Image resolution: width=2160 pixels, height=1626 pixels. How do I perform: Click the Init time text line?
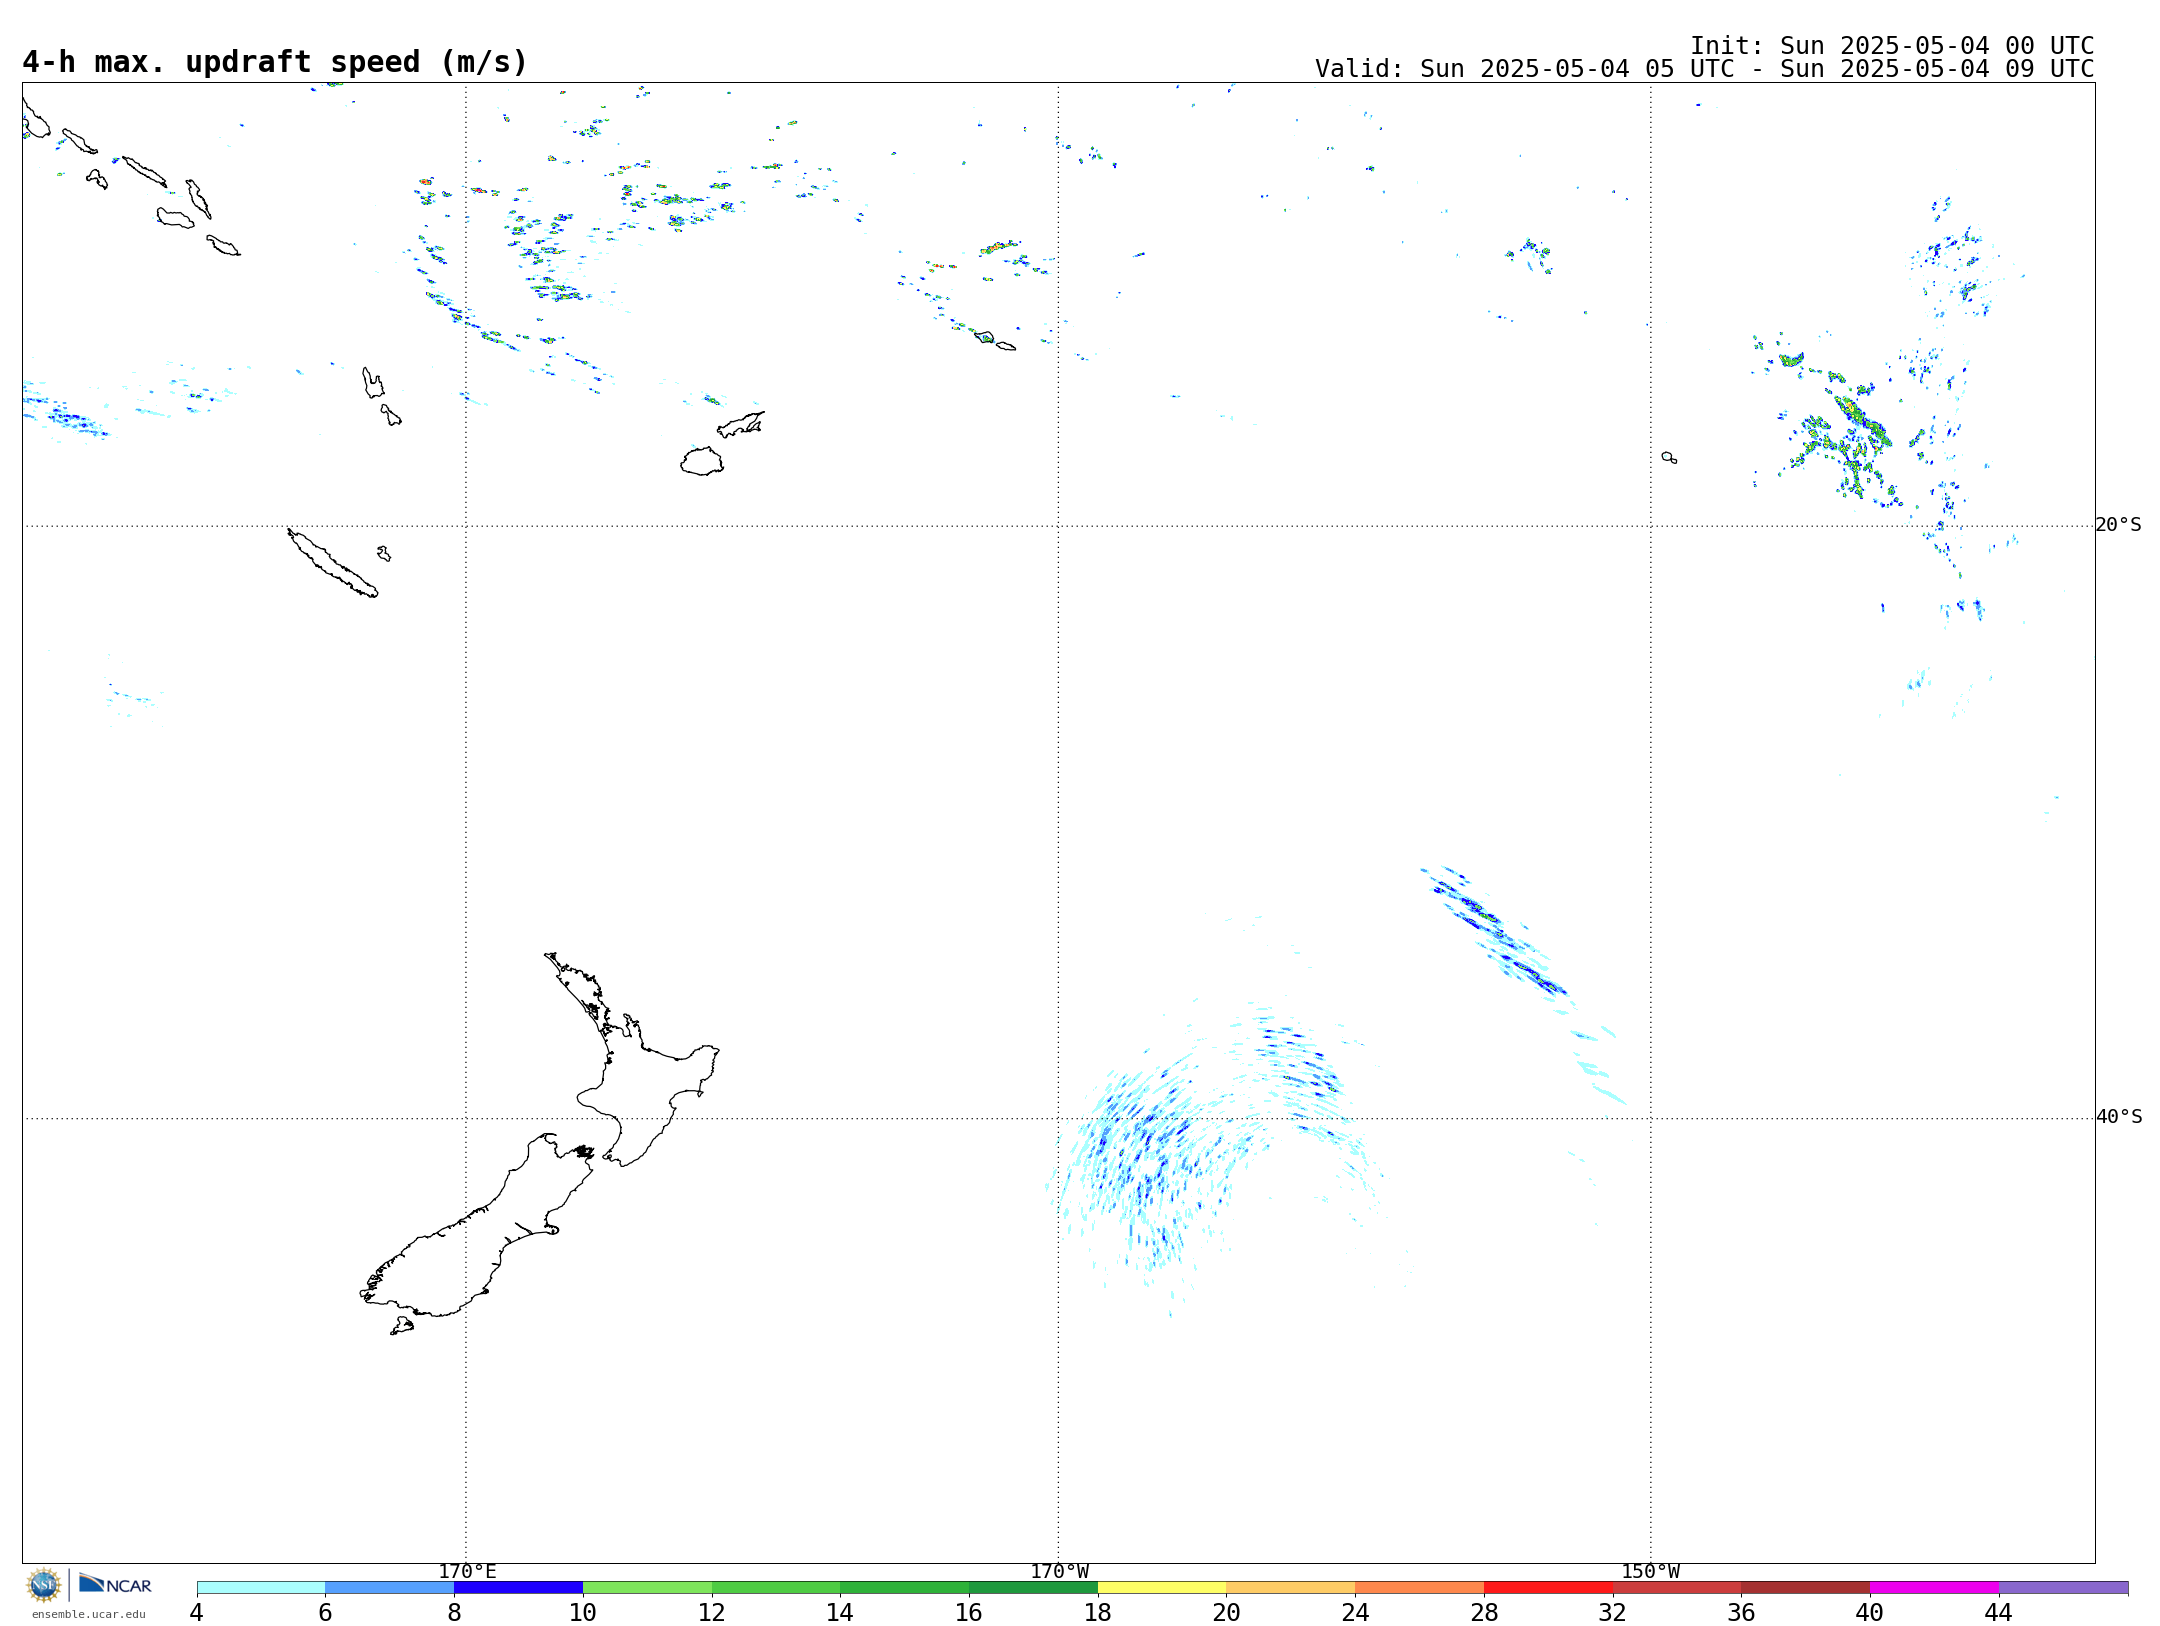[1892, 46]
